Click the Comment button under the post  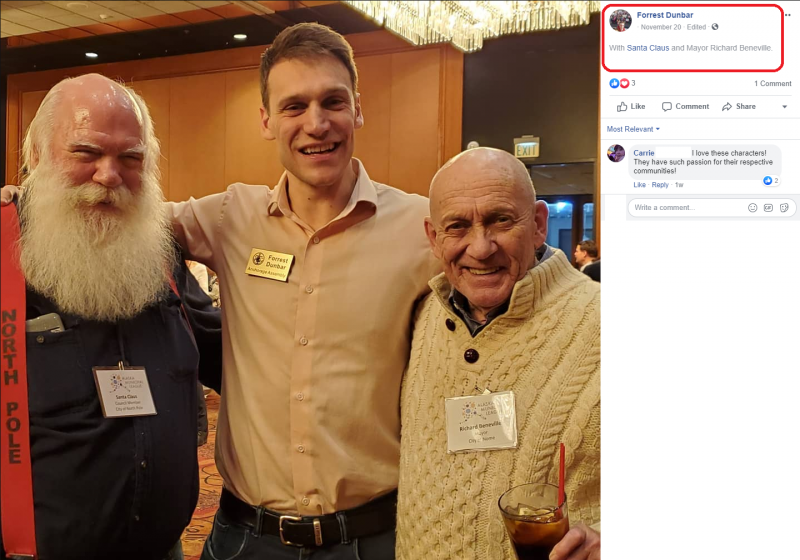point(686,107)
